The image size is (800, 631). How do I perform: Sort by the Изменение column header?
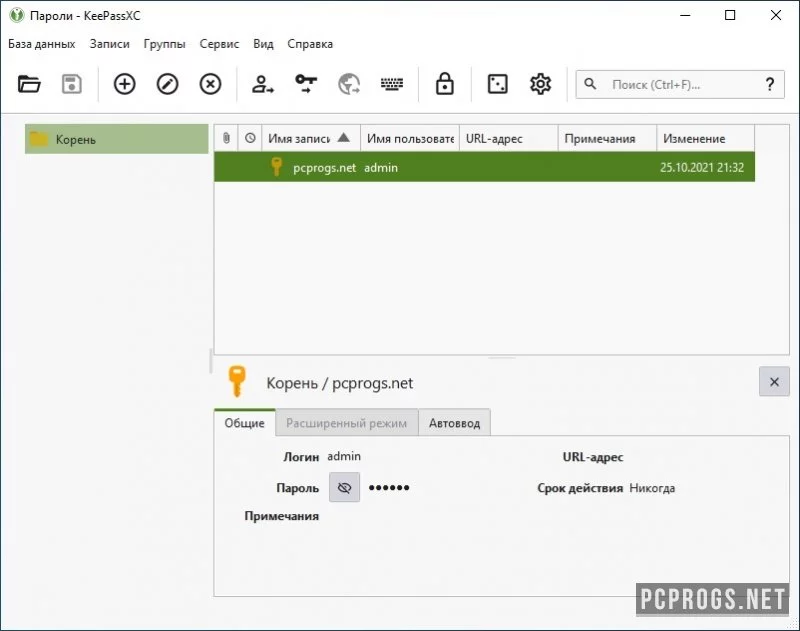[706, 138]
